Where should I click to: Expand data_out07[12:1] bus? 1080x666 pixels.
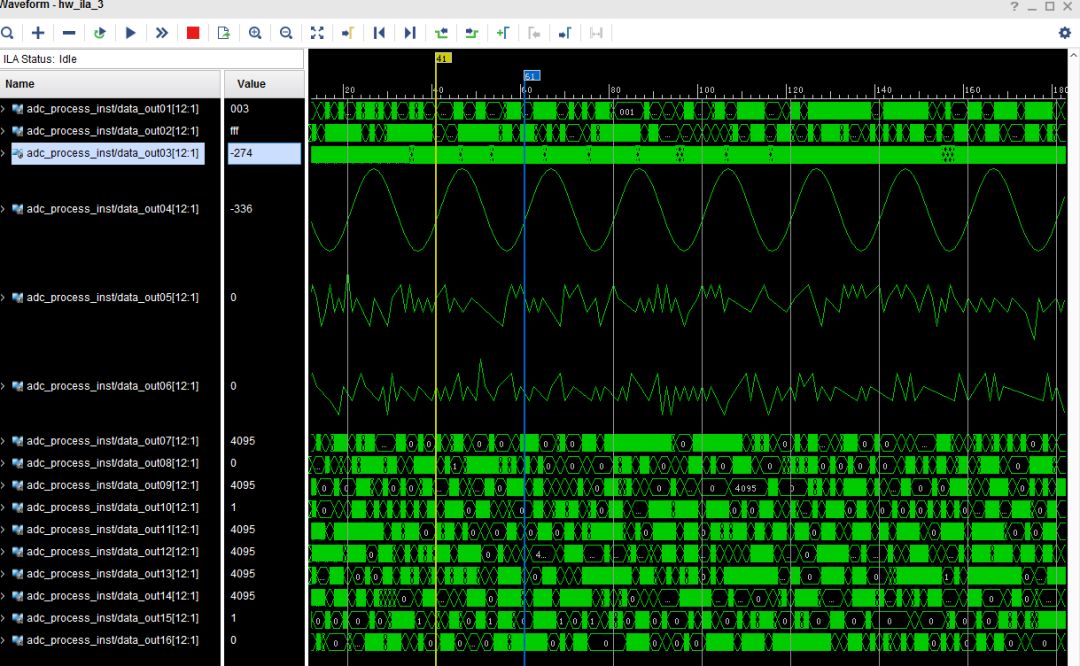point(3,441)
